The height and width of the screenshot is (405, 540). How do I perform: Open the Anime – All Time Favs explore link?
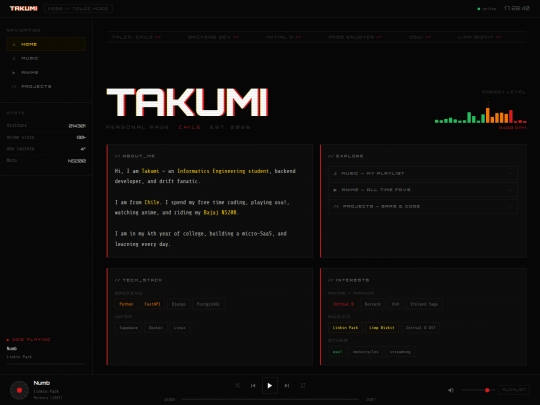423,190
